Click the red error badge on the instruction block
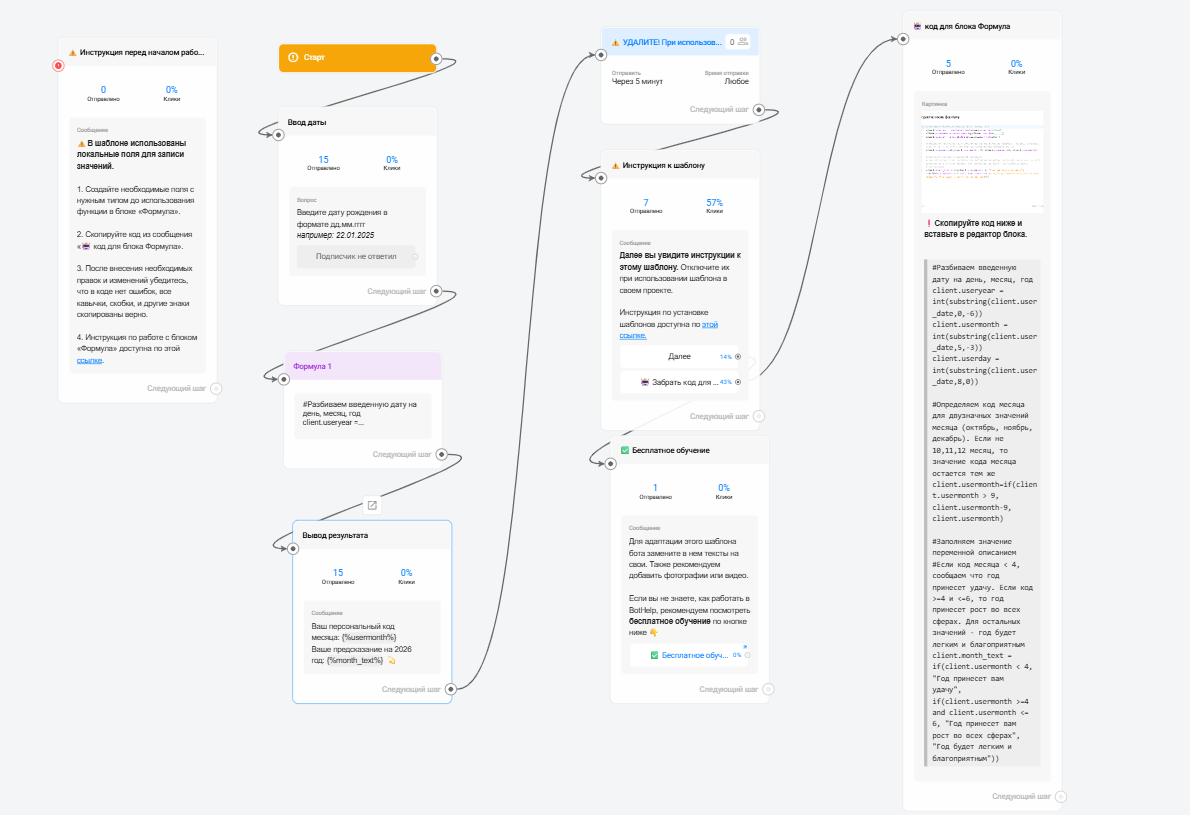This screenshot has height=815, width=1190. tap(58, 66)
